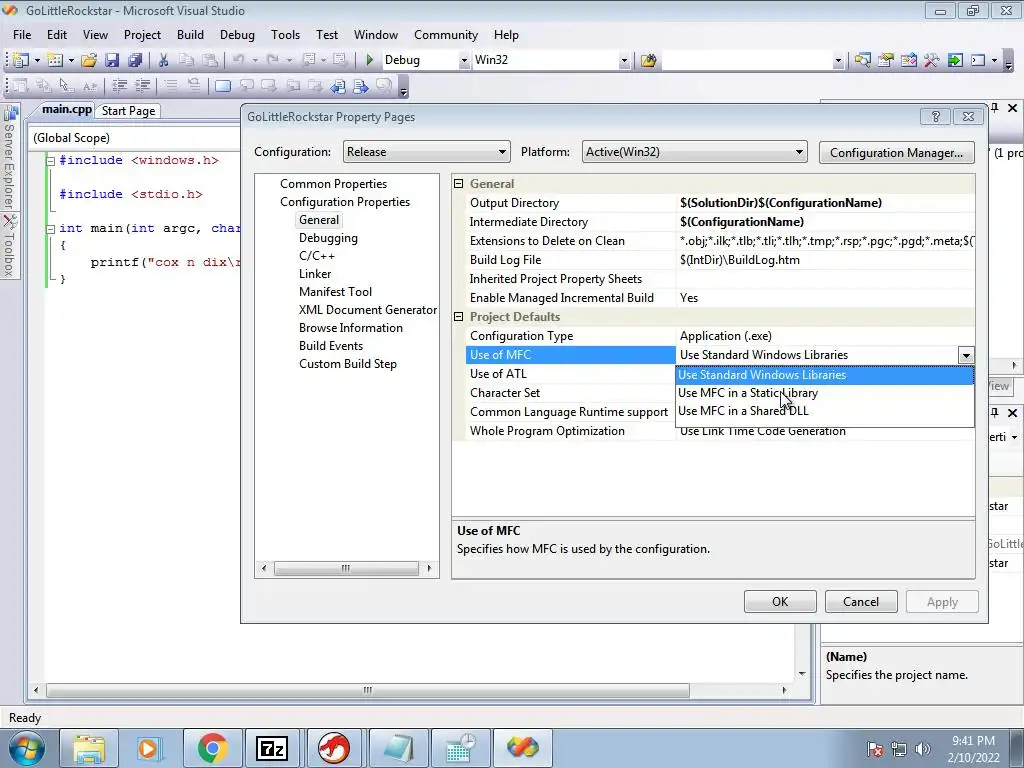The height and width of the screenshot is (768, 1024).
Task: Select Manifest Tool in the properties tree
Action: pyautogui.click(x=335, y=292)
